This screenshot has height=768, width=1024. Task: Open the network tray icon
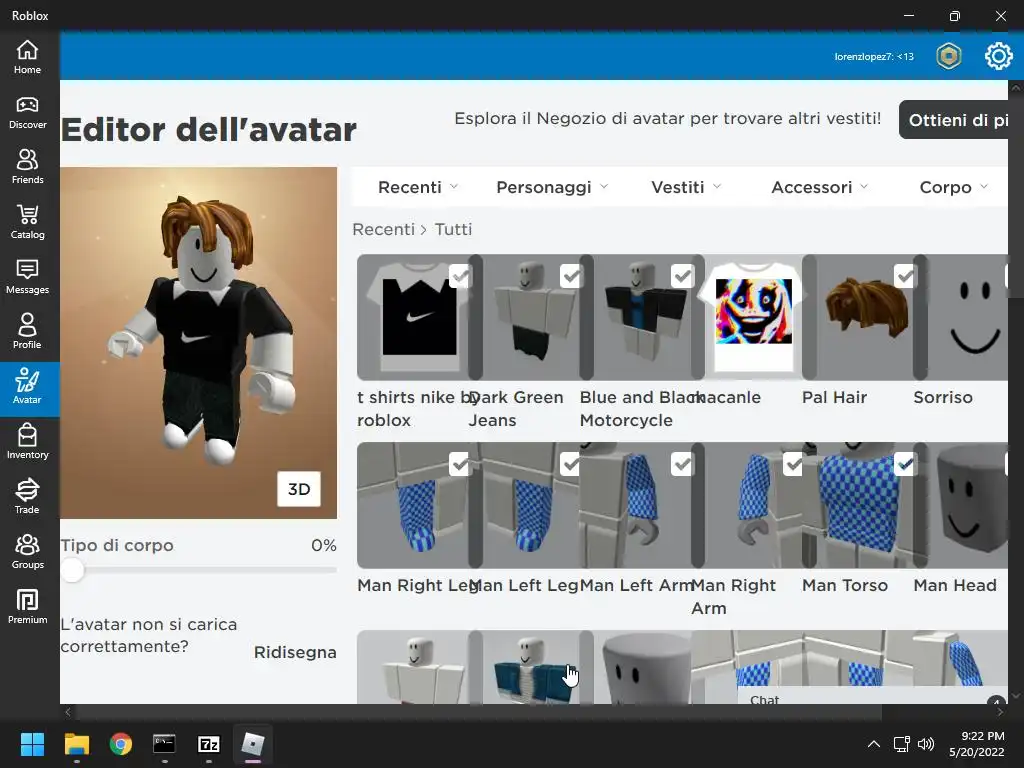point(902,744)
